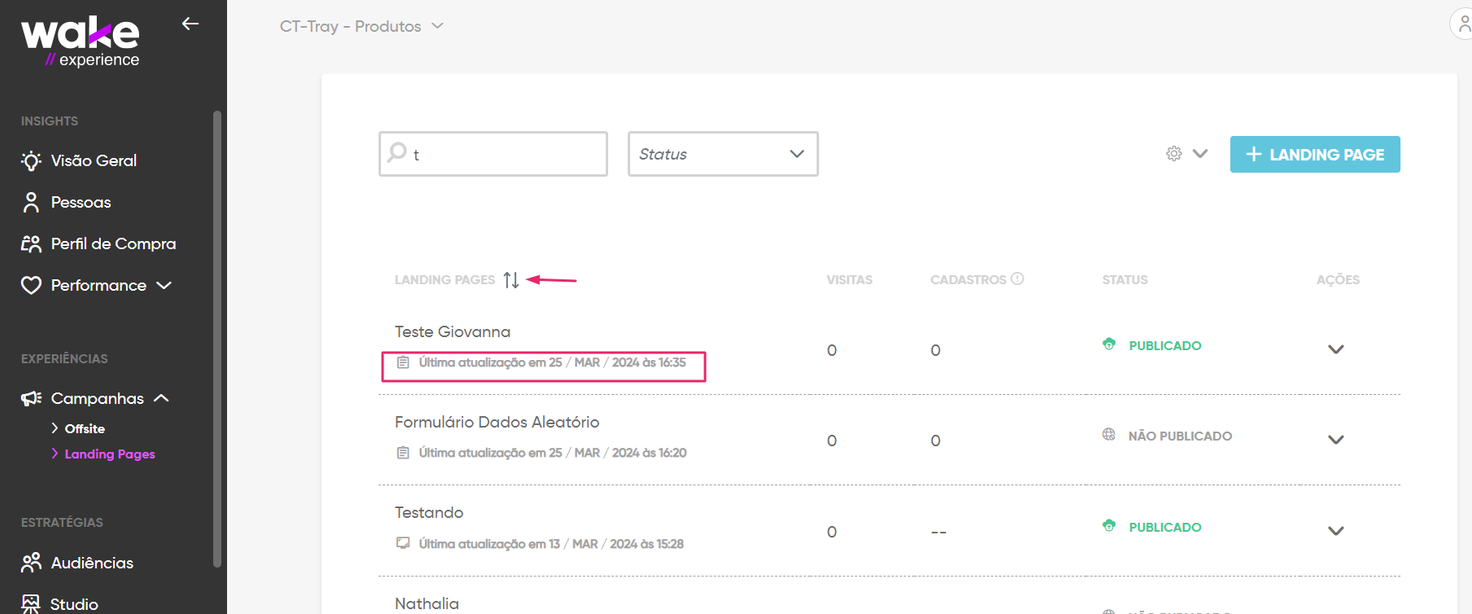
Task: Click the published icon for Teste Giovanna
Action: click(x=1108, y=345)
